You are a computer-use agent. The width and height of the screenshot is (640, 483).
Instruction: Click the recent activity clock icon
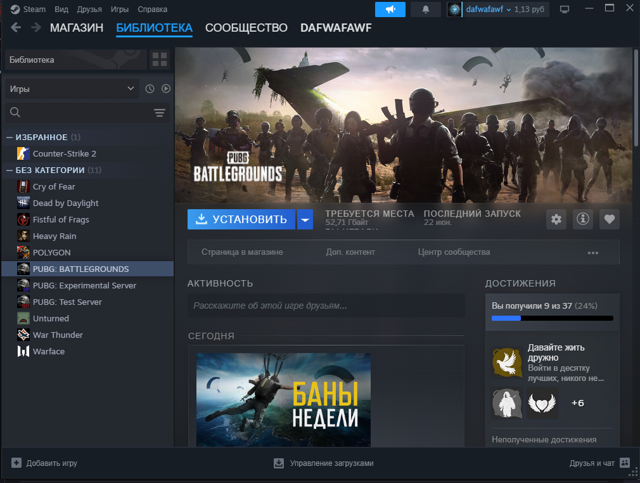pyautogui.click(x=150, y=89)
